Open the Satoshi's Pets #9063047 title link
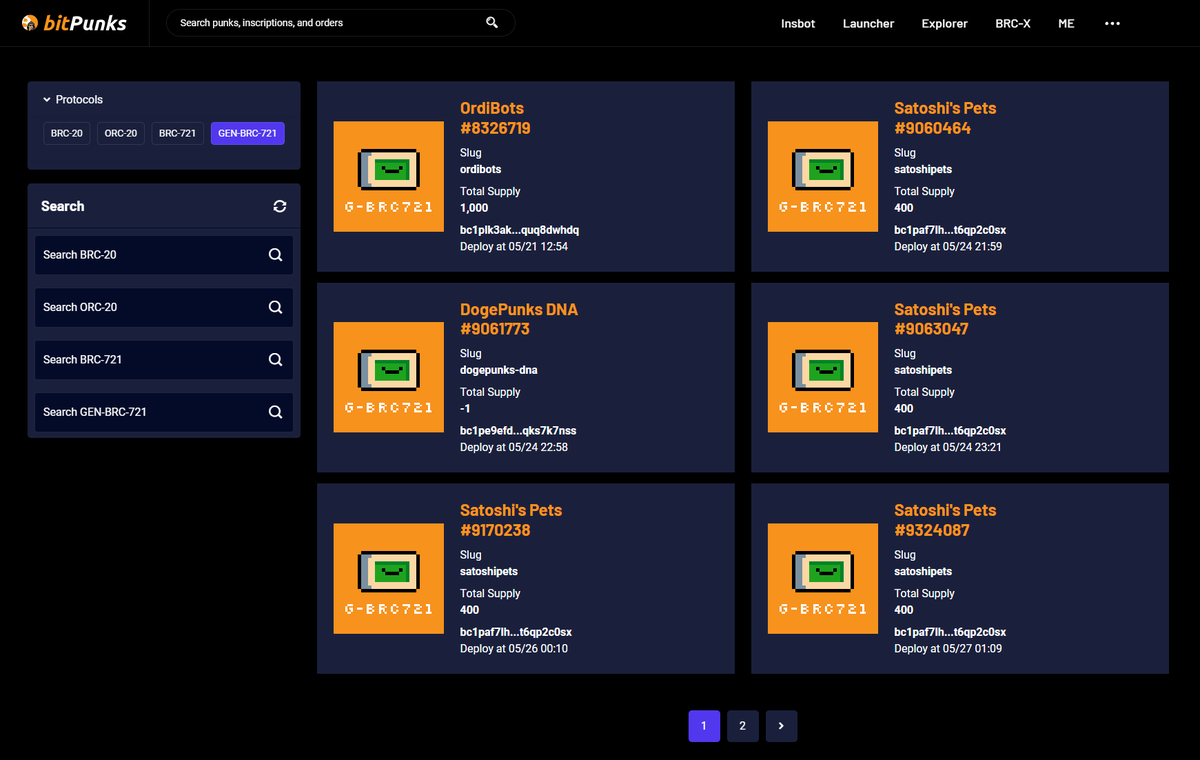Viewport: 1200px width, 760px height. tap(945, 319)
